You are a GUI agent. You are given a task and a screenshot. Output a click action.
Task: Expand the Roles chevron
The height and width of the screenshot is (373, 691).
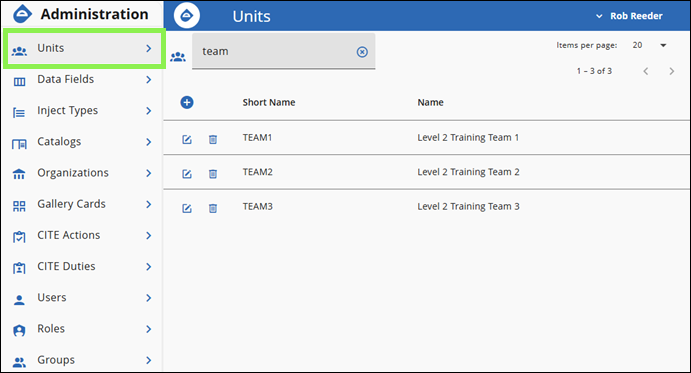[149, 329]
